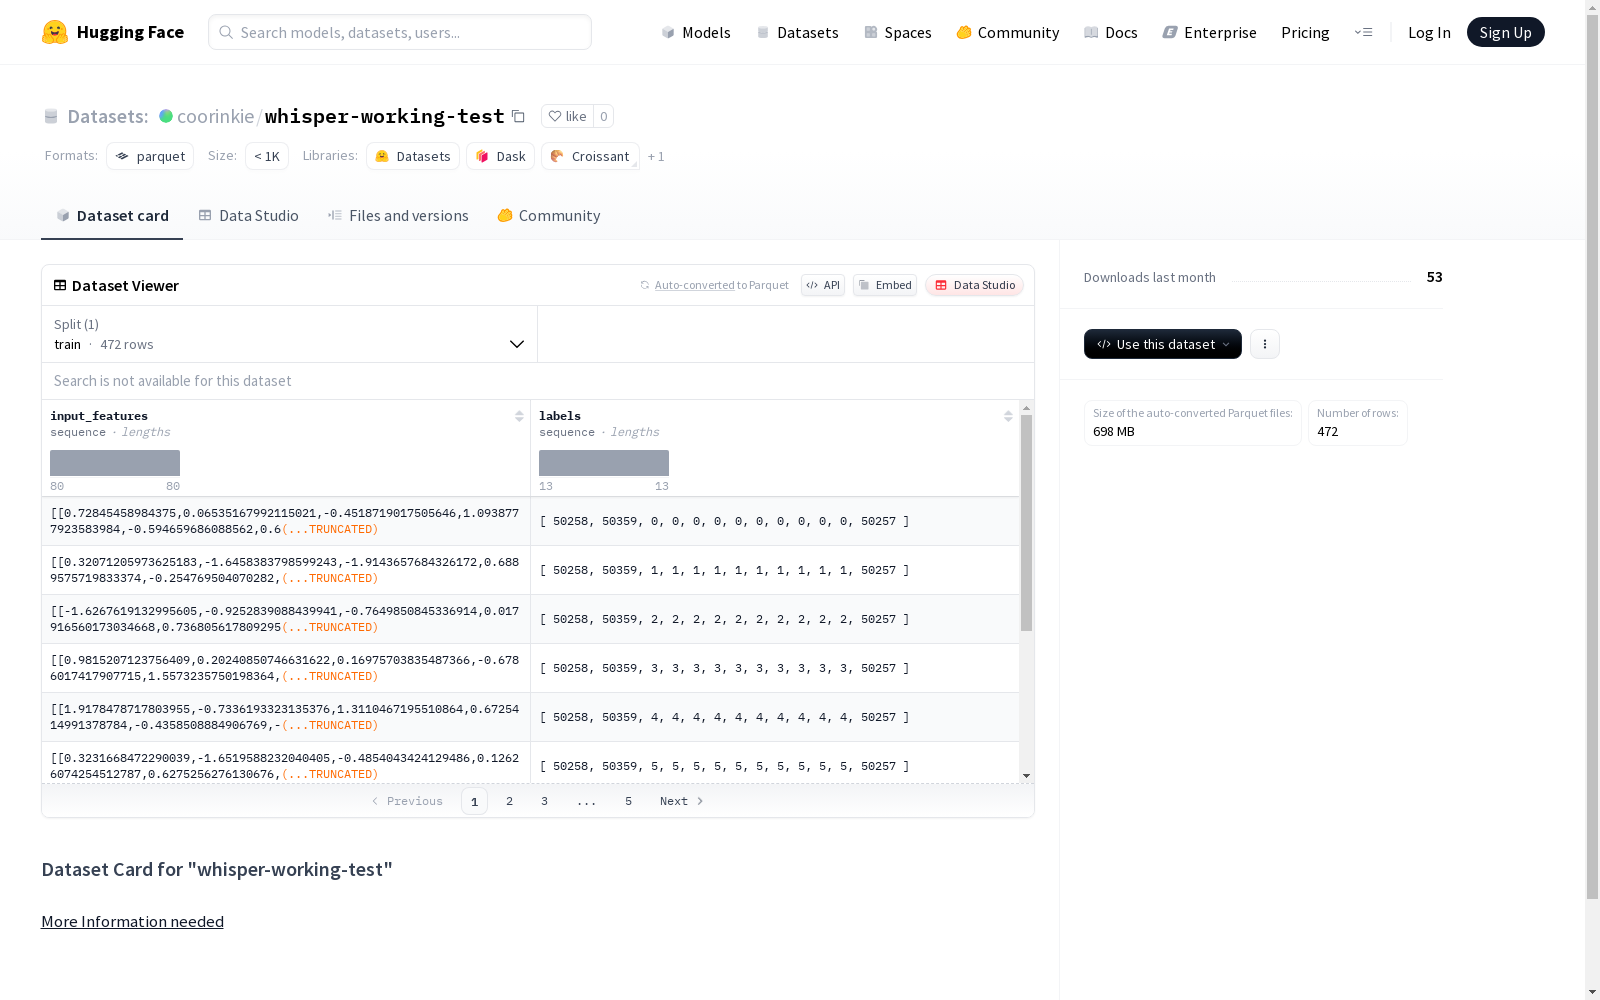Click the labels lengths histogram bar
Screen dimensions: 1600x1000
tap(604, 463)
